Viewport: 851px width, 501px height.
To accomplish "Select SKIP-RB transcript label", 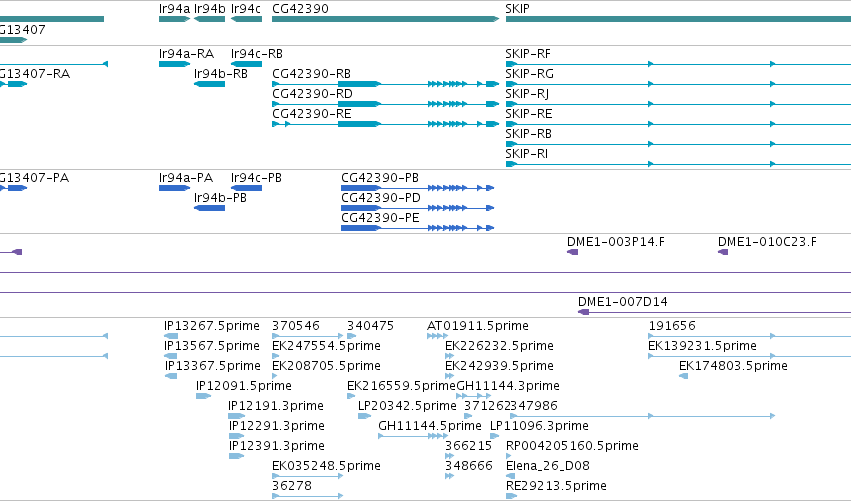I will 529,134.
